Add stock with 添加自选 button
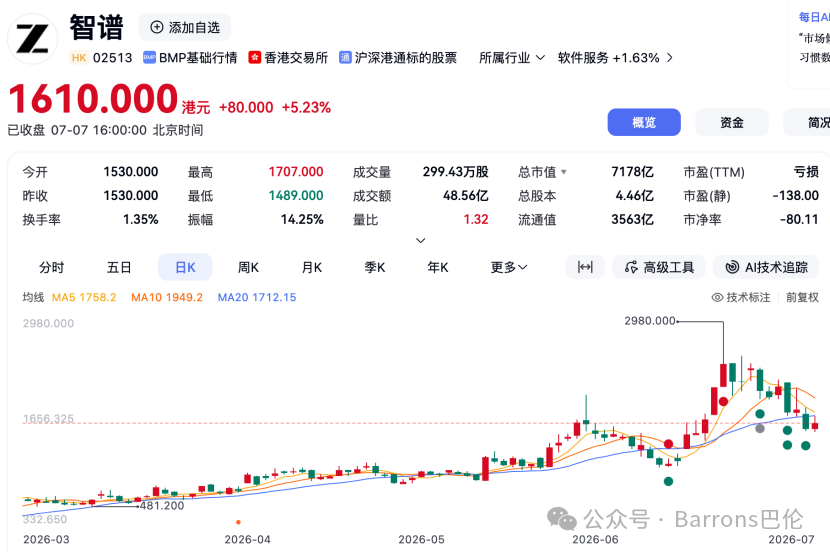 click(x=185, y=27)
